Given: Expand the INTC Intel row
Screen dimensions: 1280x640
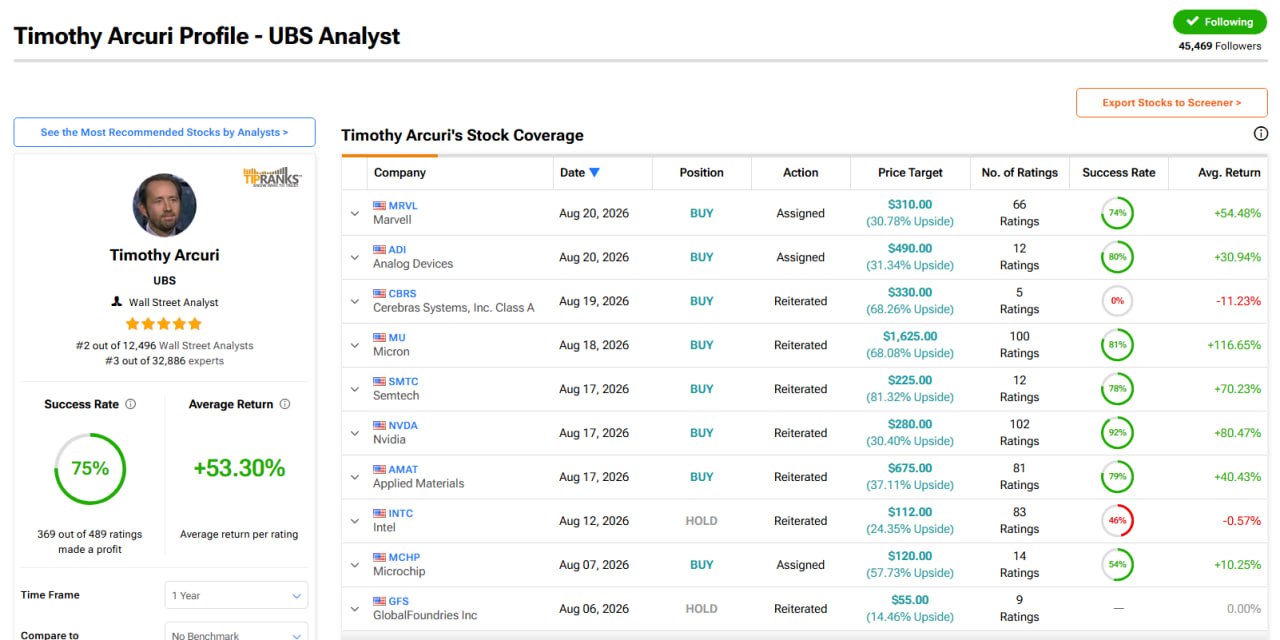Looking at the screenshot, I should pos(354,521).
